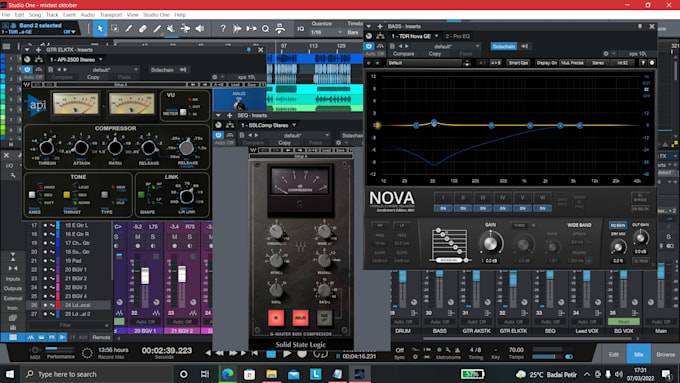Toggle Nova band I ON switch
Screen dimensions: 680x383
pyautogui.click(x=443, y=209)
